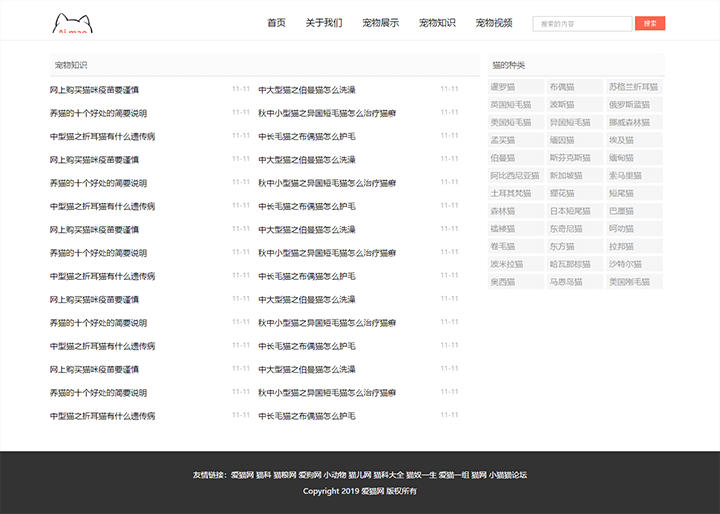
Task: Open first 网上购买猫咪疫苗要谨慎 article
Action: coord(95,90)
